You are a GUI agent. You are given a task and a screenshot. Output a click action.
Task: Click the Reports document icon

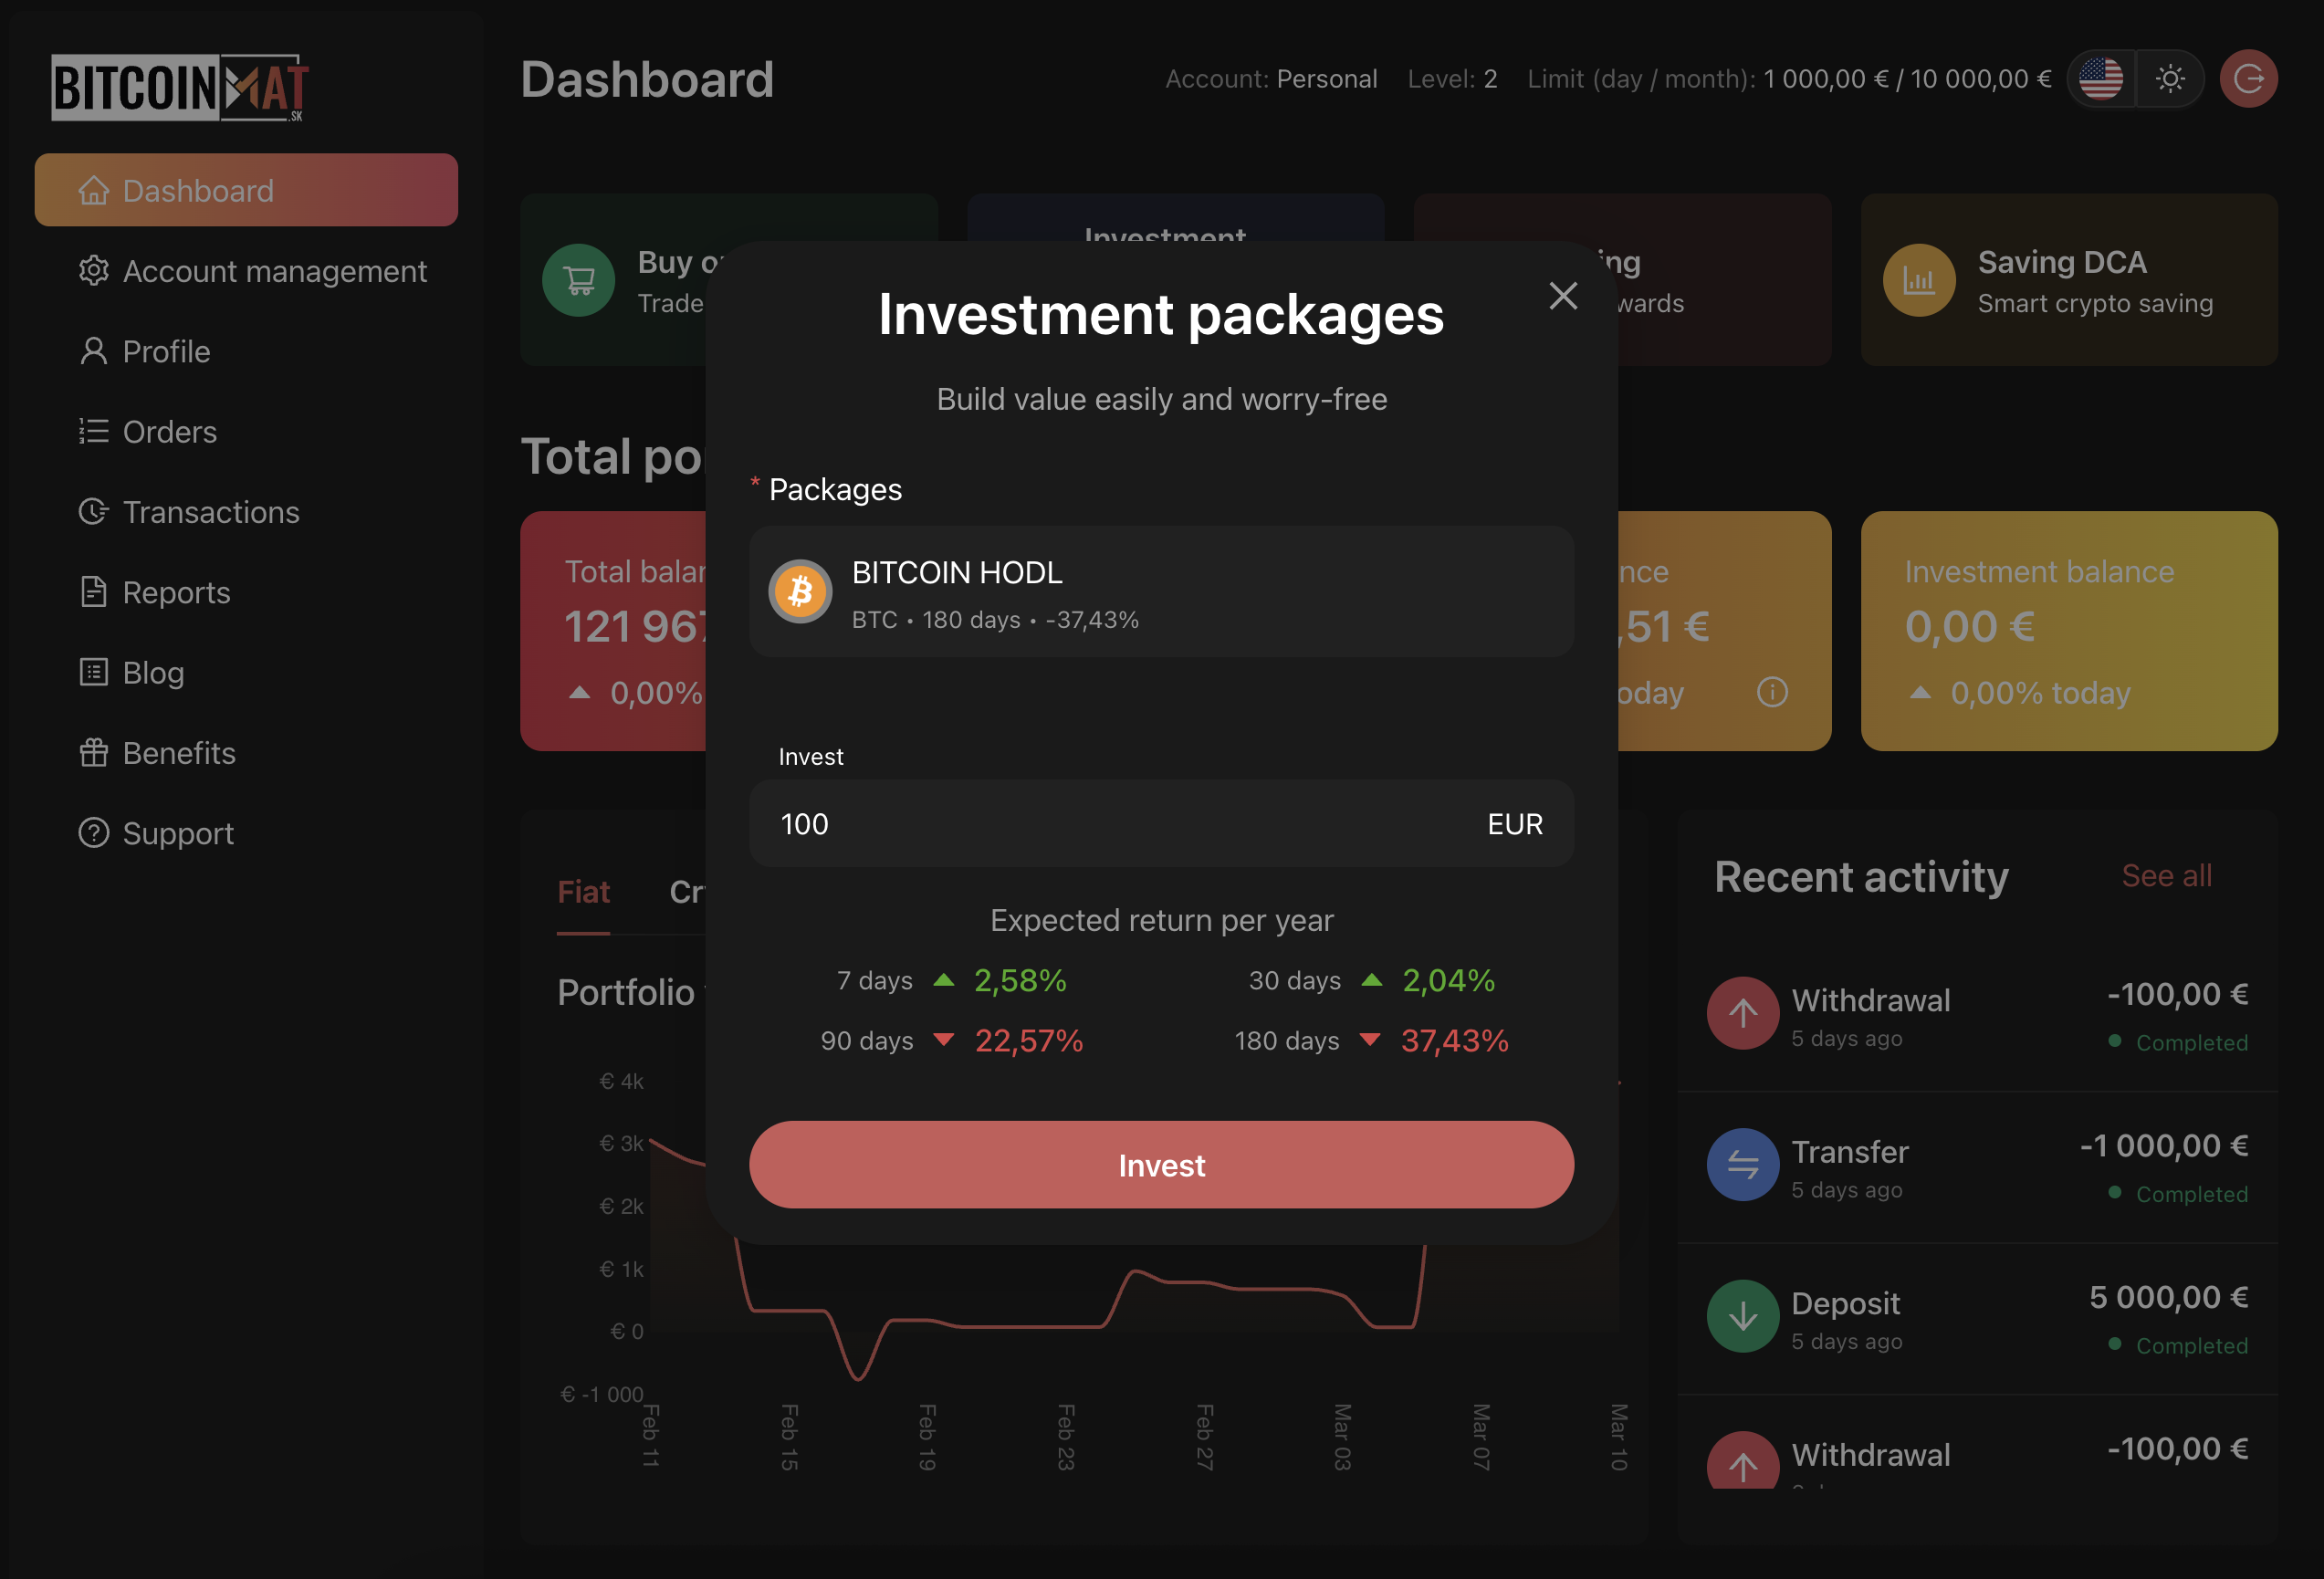tap(93, 592)
